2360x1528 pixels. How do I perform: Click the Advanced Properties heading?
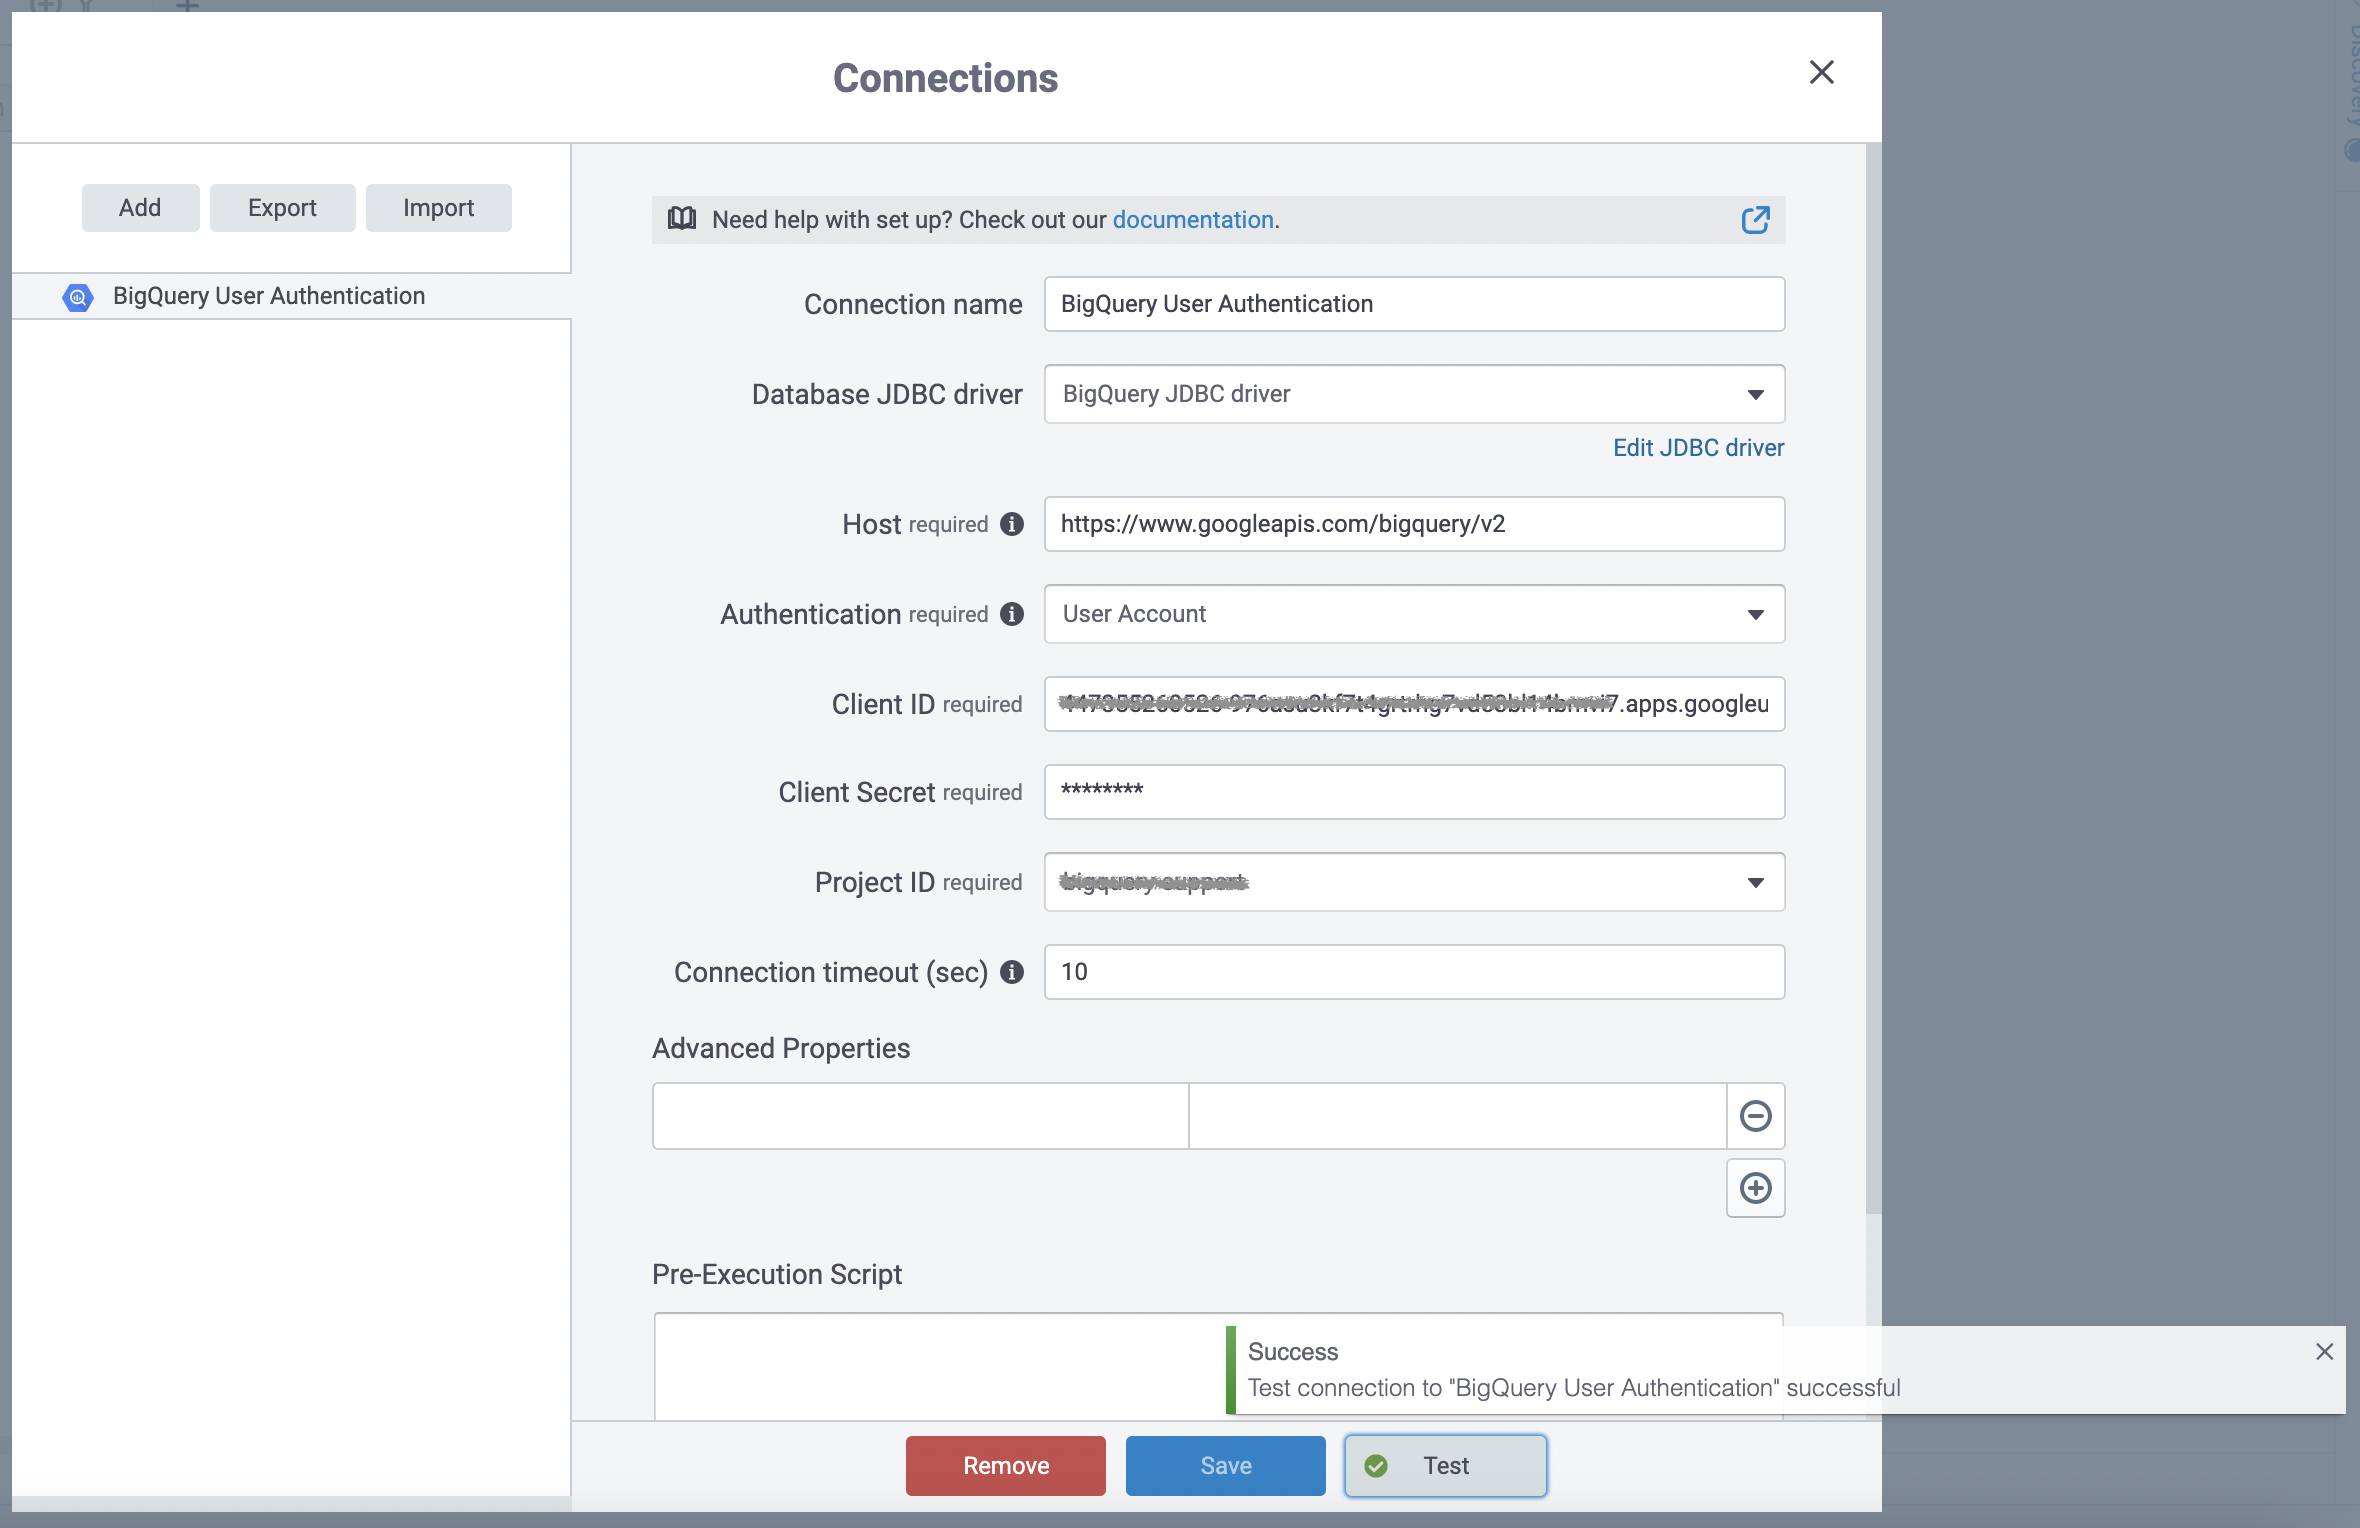(781, 1048)
